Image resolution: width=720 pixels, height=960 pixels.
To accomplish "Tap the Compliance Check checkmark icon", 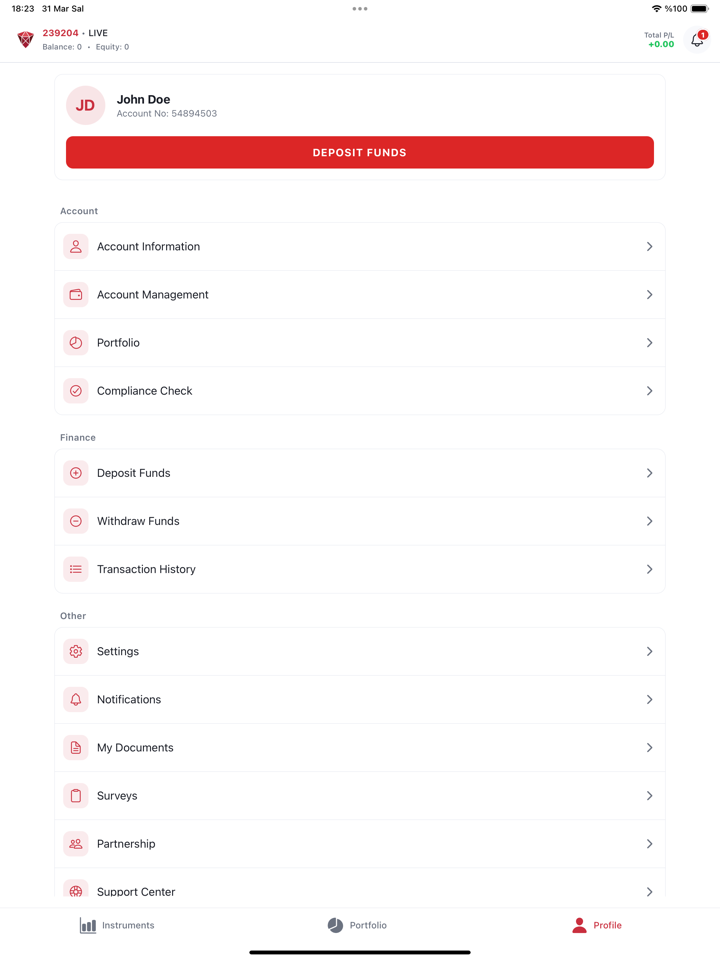I will coord(76,391).
